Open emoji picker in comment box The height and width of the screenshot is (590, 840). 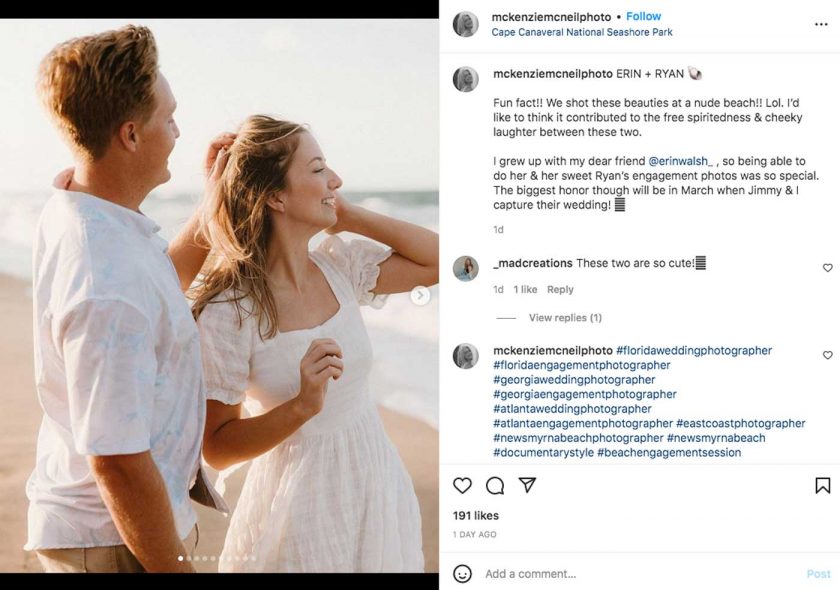pyautogui.click(x=462, y=574)
